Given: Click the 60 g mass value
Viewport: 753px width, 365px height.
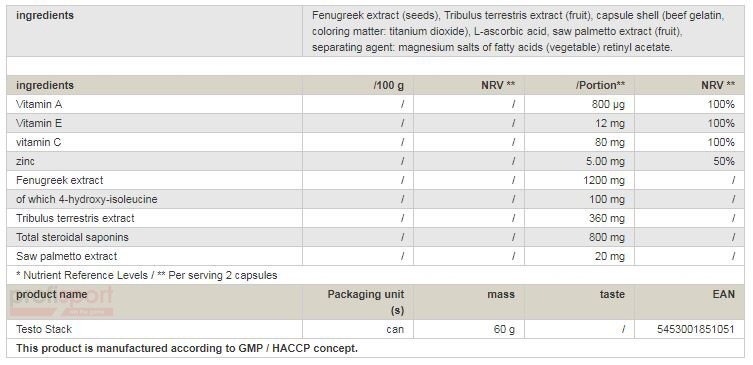Looking at the screenshot, I should [504, 329].
